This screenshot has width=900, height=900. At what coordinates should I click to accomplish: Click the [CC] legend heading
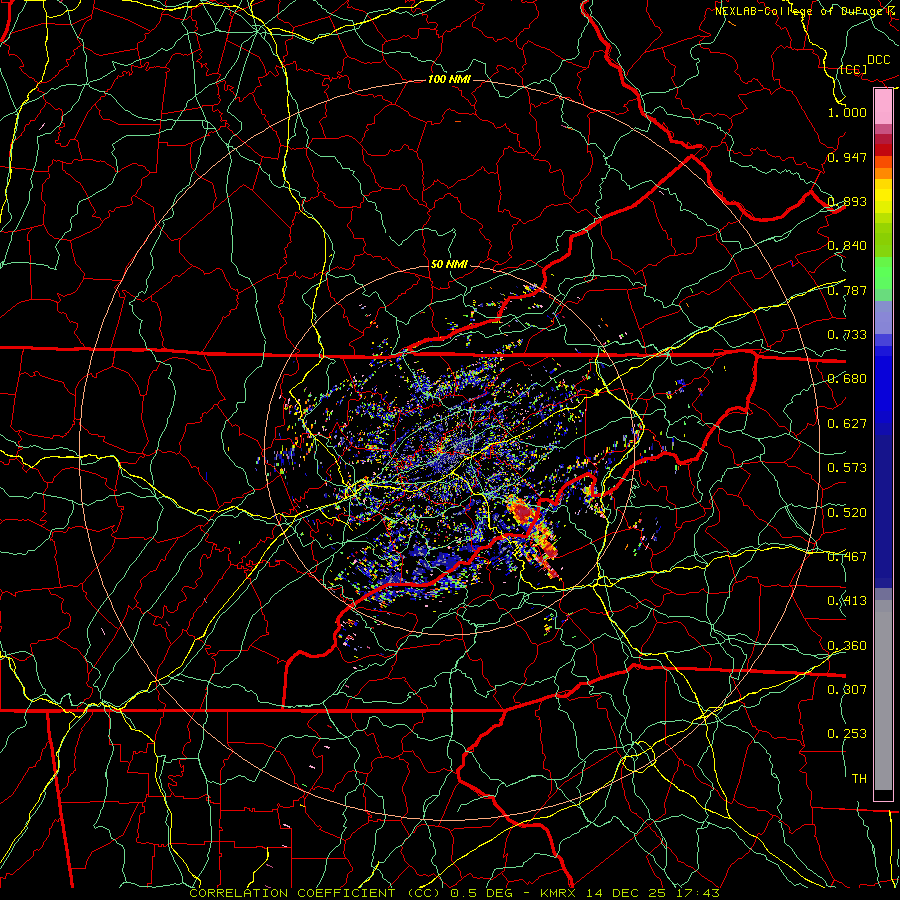coord(853,70)
